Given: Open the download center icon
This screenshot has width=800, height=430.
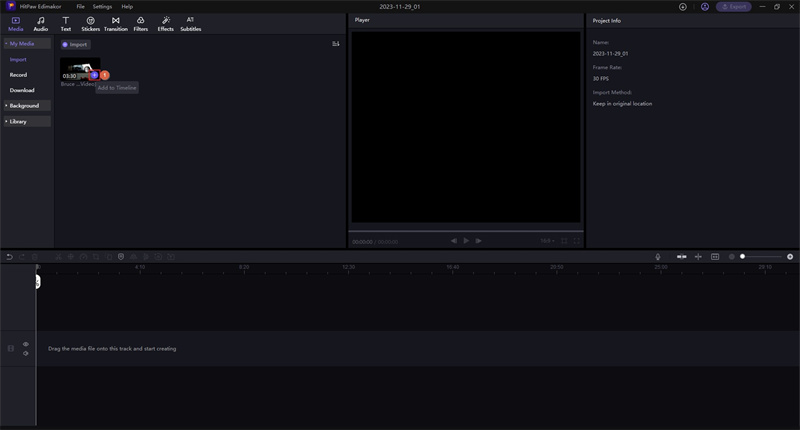Looking at the screenshot, I should click(683, 7).
